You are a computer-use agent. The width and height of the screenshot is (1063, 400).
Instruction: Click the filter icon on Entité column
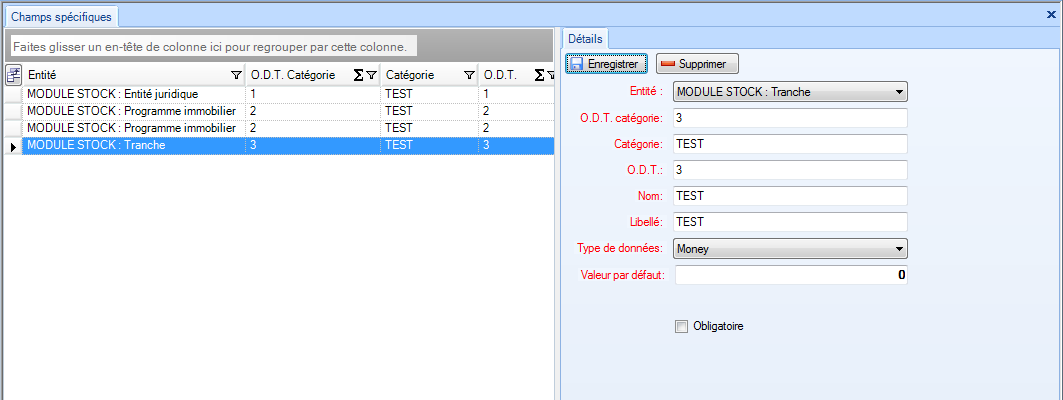(x=236, y=75)
